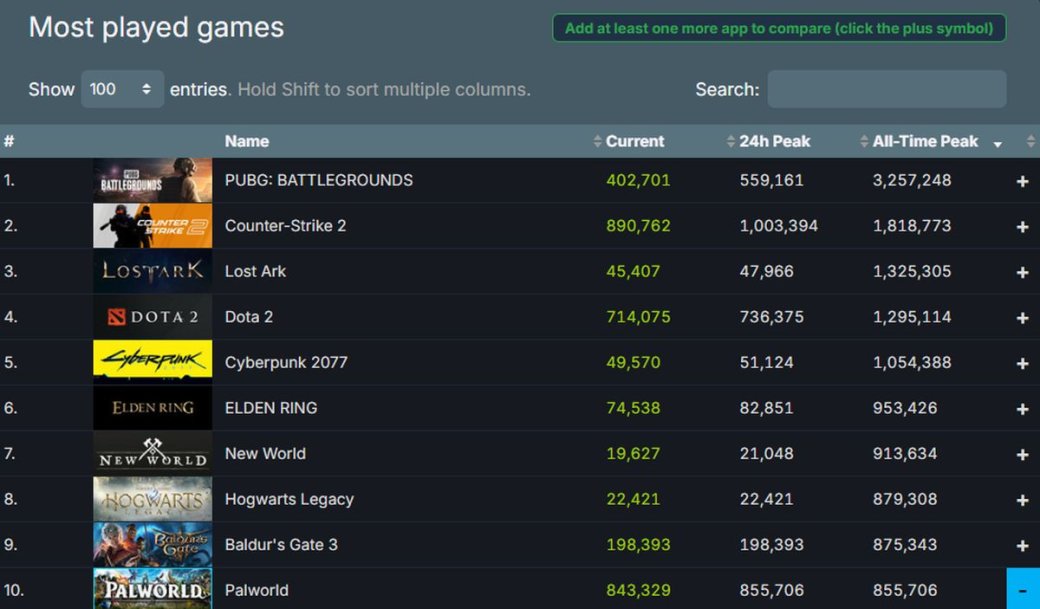Open New World game page link

click(265, 453)
